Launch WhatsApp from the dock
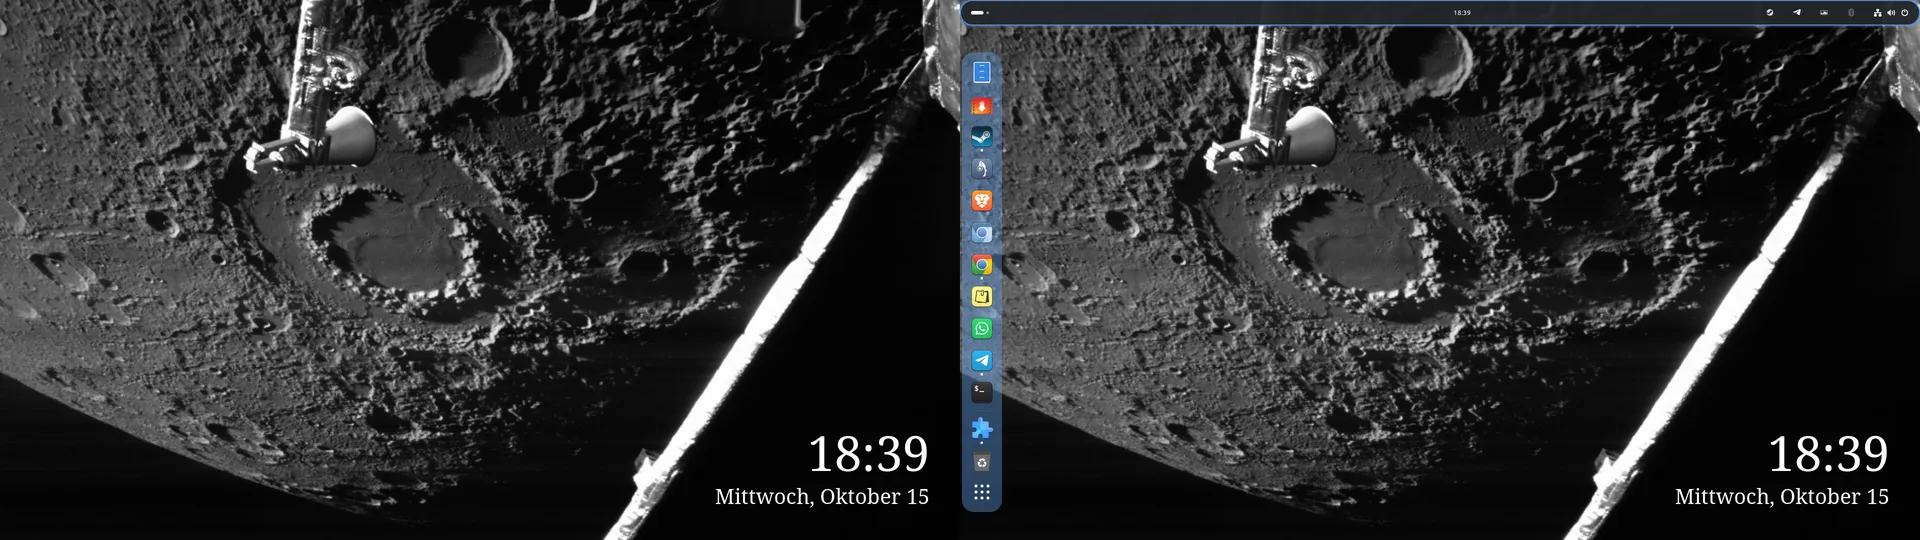1920x540 pixels. point(982,329)
